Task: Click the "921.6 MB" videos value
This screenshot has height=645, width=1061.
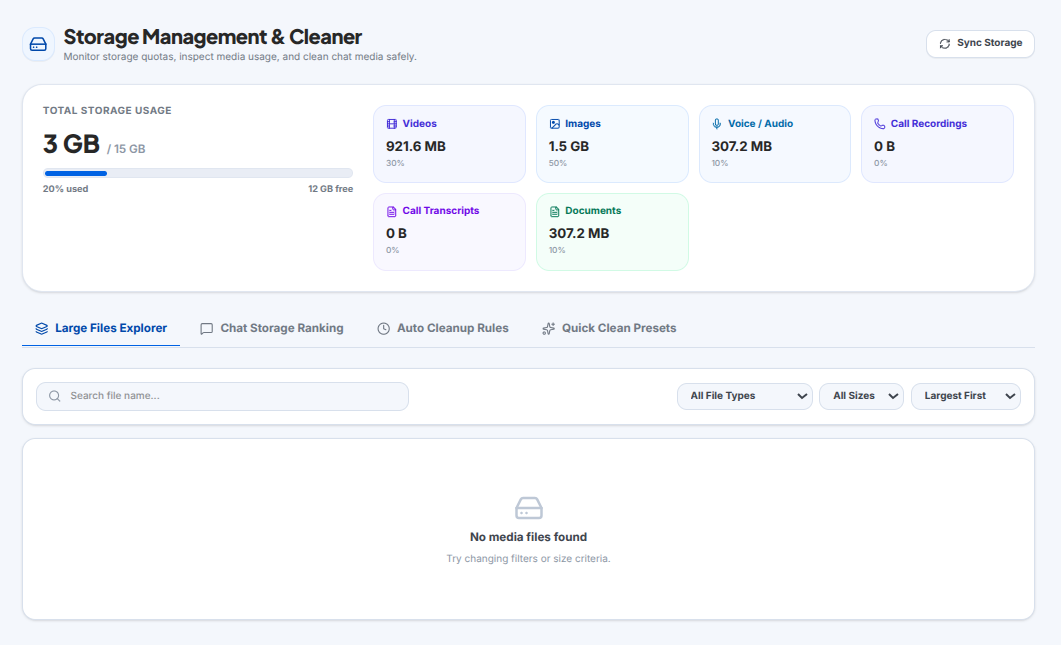Action: click(415, 146)
